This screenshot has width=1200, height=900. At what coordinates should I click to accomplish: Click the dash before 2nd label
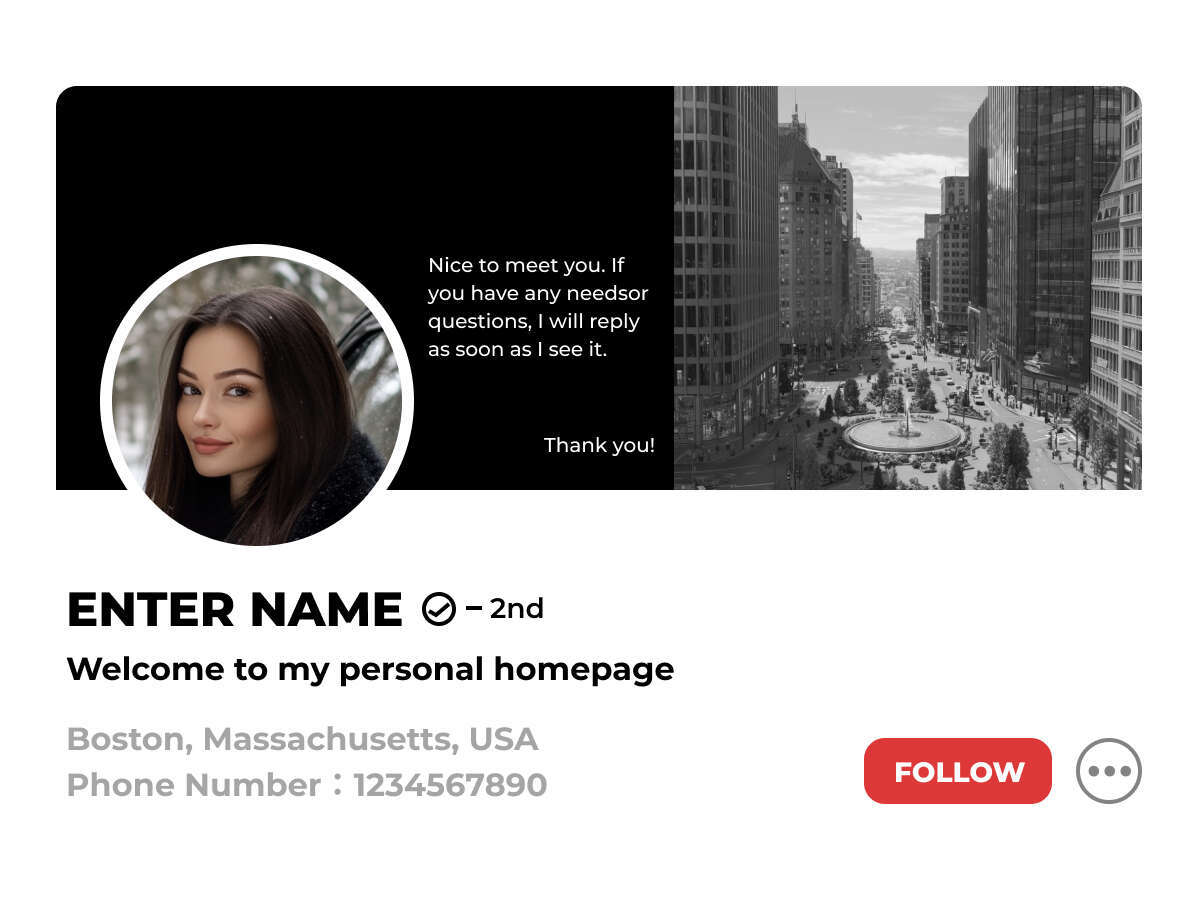(474, 607)
